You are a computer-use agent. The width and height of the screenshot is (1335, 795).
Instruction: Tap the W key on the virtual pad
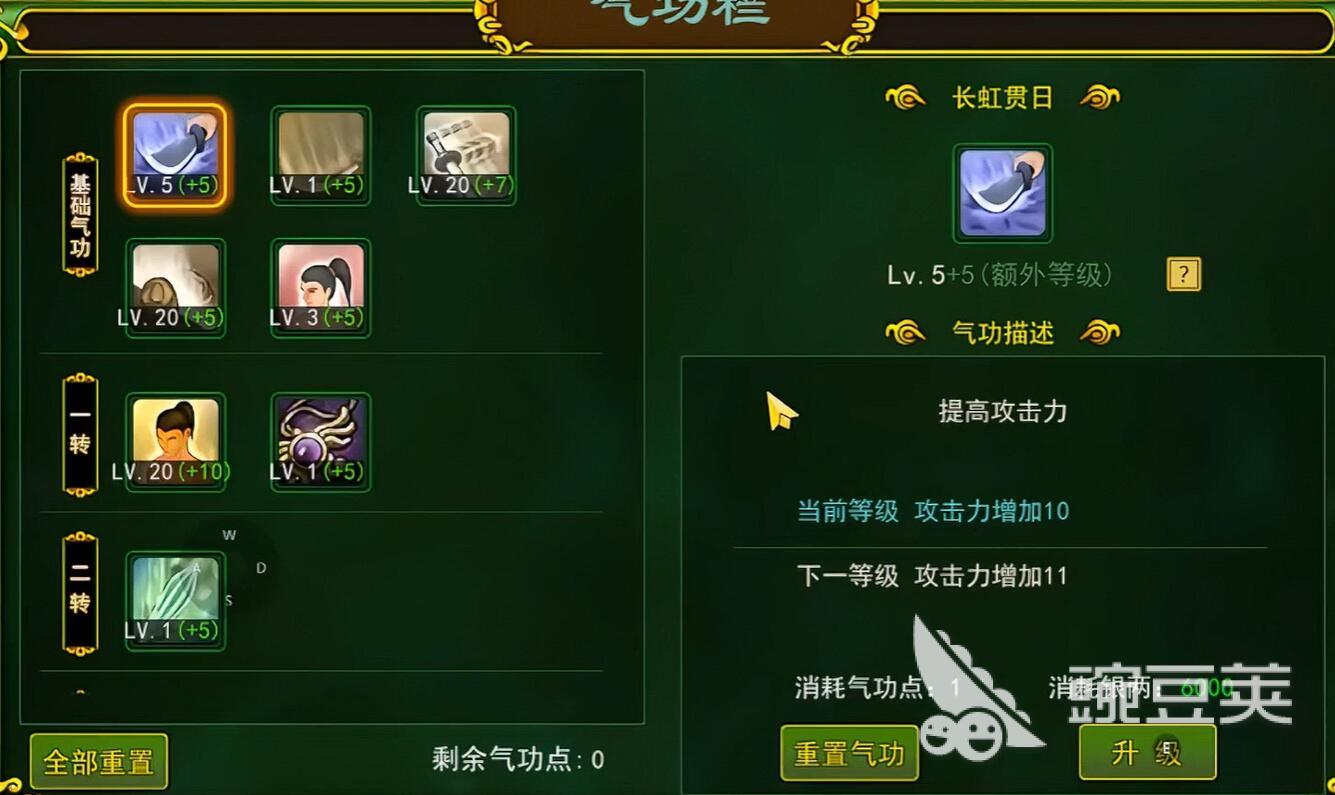click(229, 535)
